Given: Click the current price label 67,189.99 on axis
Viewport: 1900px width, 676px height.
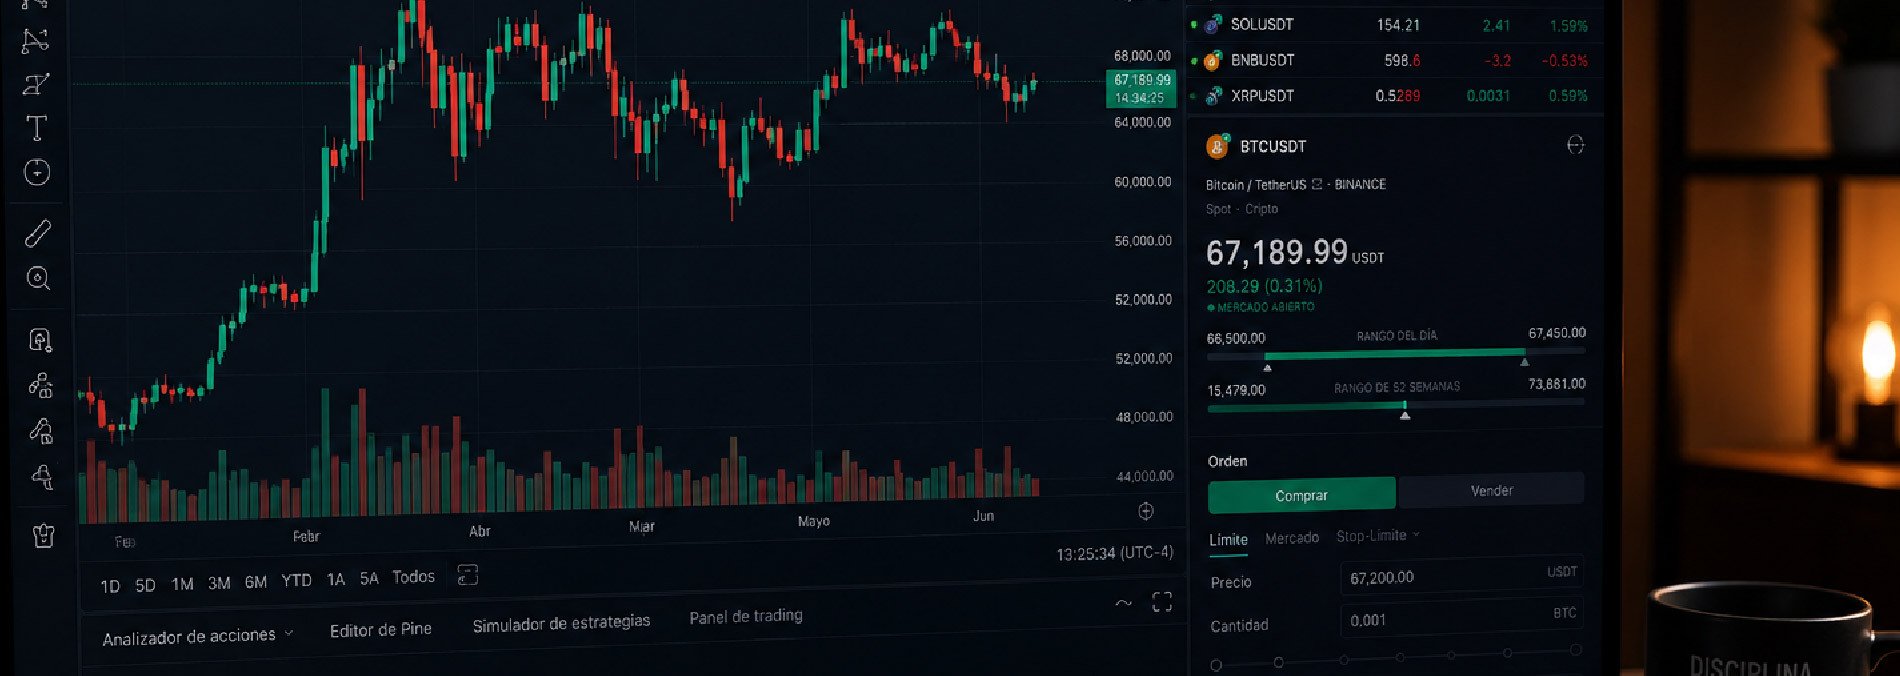Looking at the screenshot, I should click(x=1141, y=88).
